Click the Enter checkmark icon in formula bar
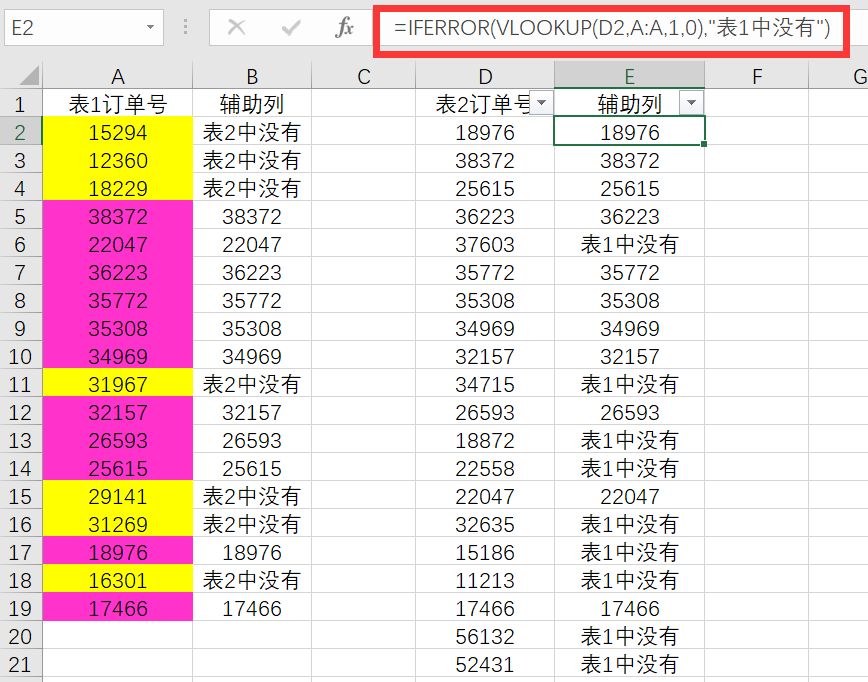 click(291, 27)
